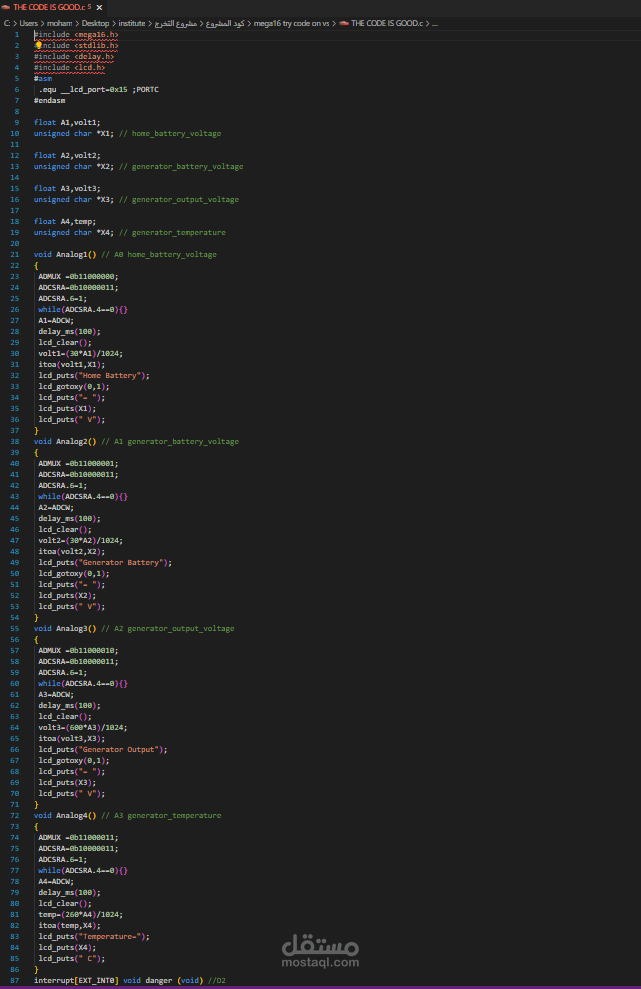Viewport: 641px width, 989px height.
Task: Click the "Generator Output" string literal
Action: click(121, 749)
